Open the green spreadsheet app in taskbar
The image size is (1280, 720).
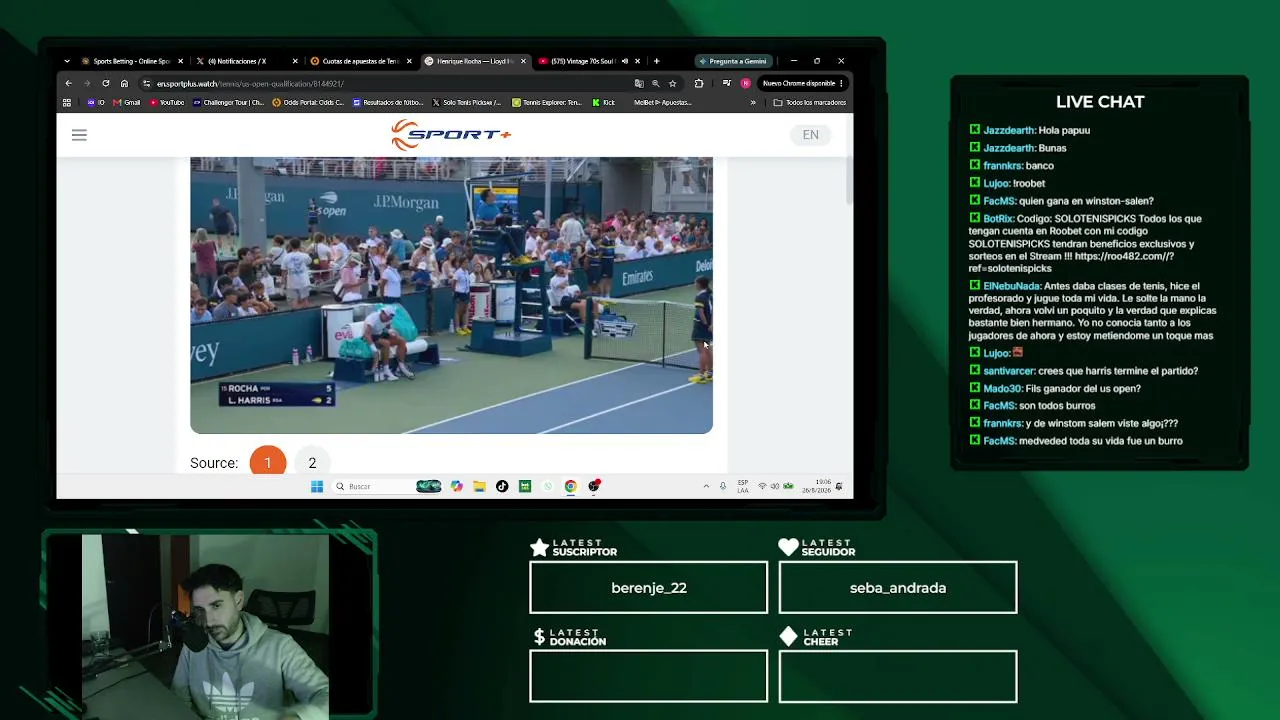tap(525, 486)
